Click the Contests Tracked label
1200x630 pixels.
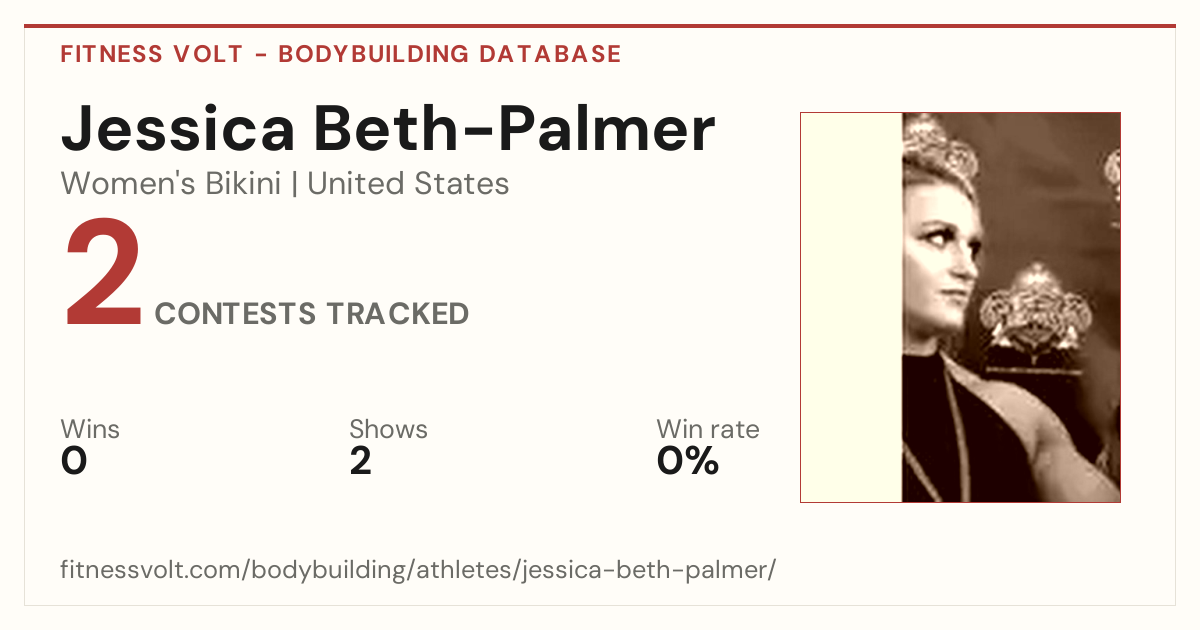312,314
